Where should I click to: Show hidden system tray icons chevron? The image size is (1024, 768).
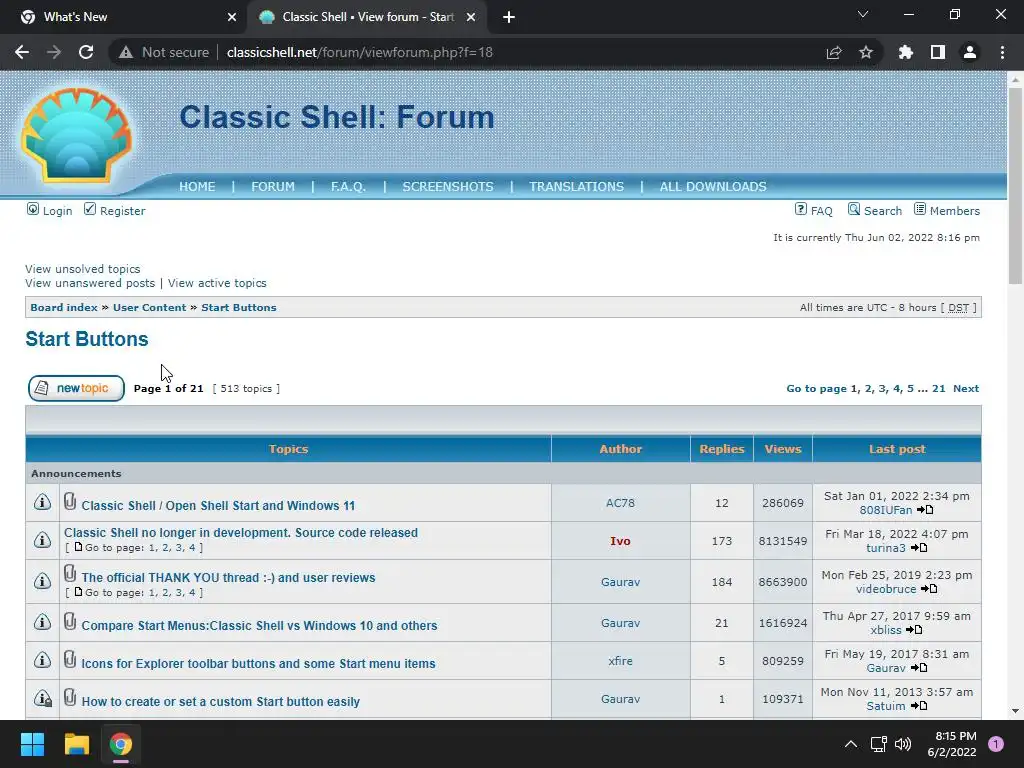[850, 744]
